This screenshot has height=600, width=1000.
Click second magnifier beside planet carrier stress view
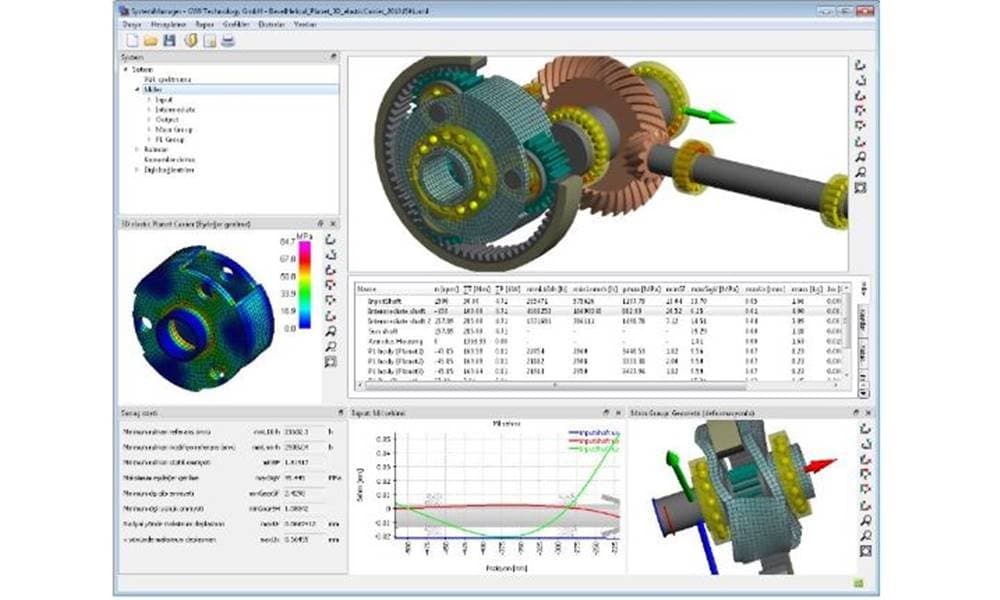point(330,346)
